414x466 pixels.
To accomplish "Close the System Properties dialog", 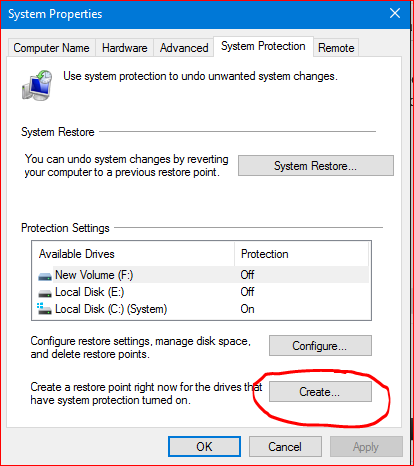I will 395,13.
